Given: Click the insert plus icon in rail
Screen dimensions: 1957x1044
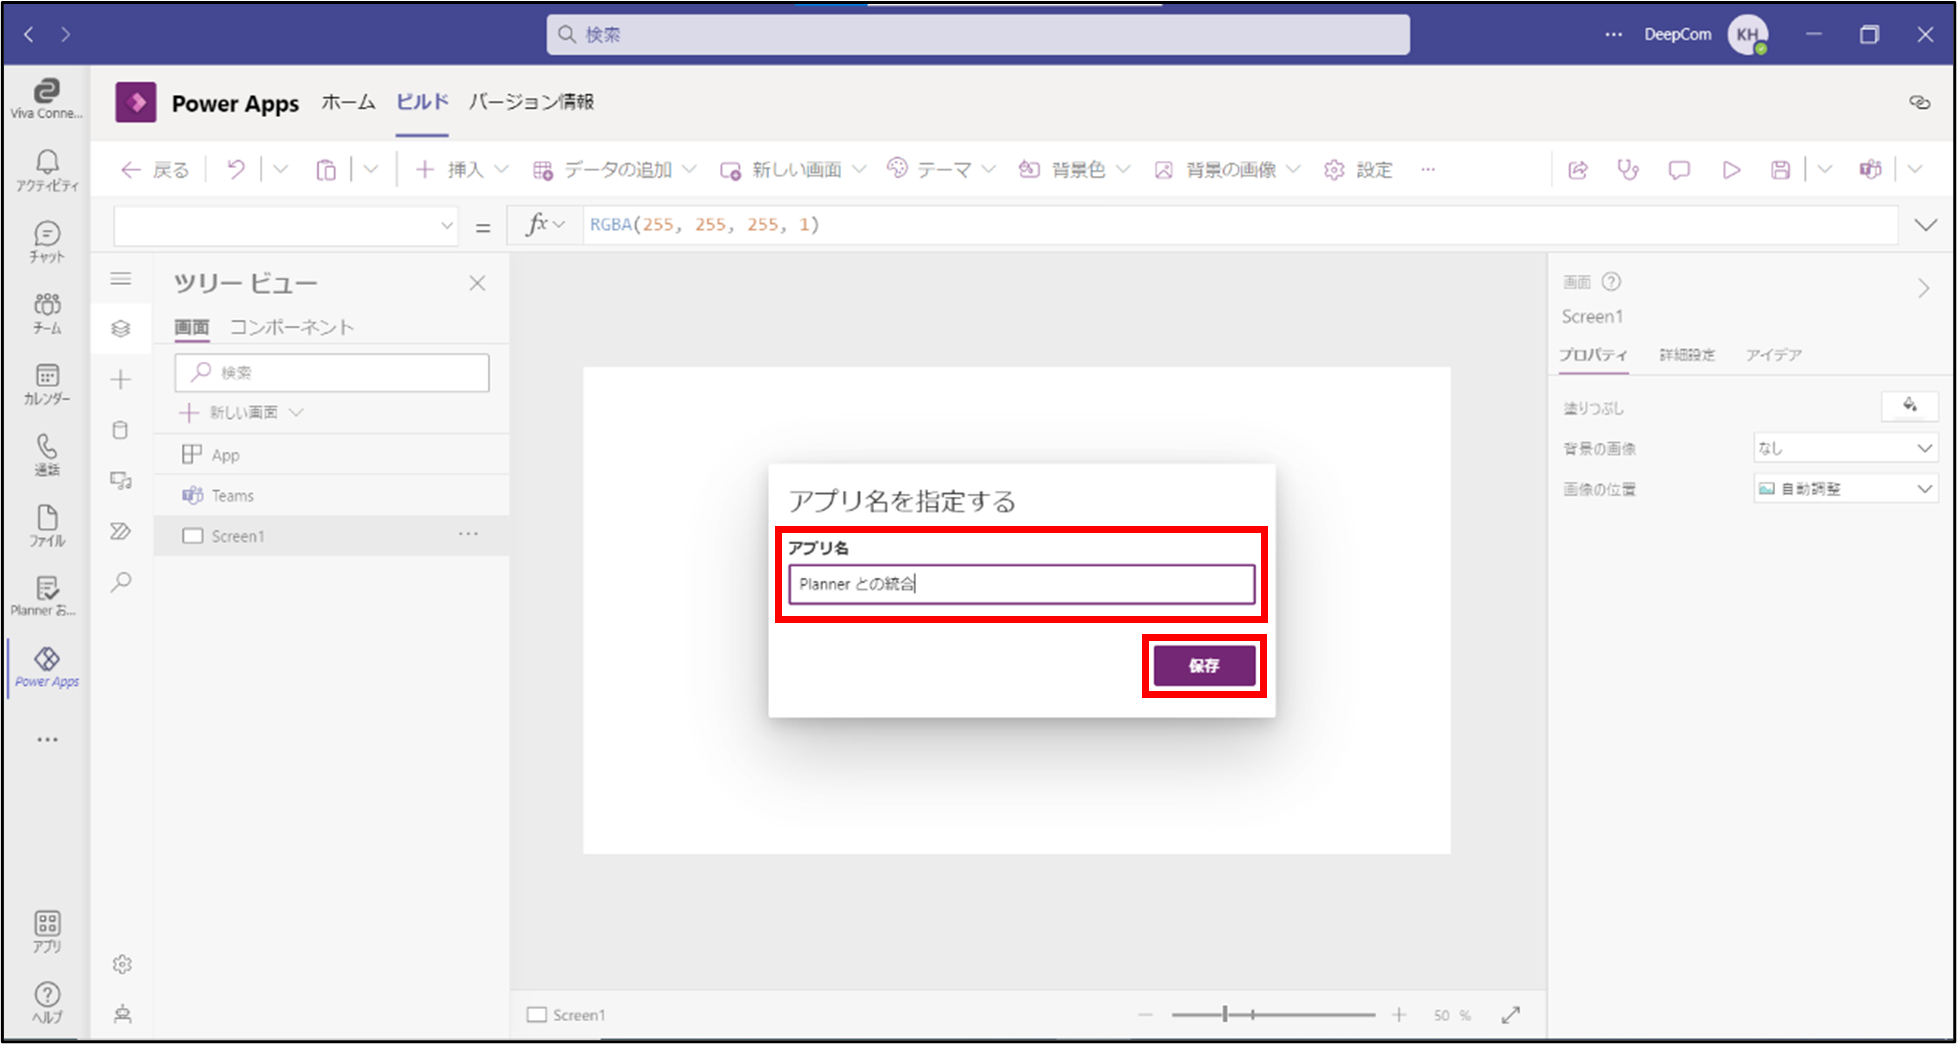Looking at the screenshot, I should (x=121, y=379).
